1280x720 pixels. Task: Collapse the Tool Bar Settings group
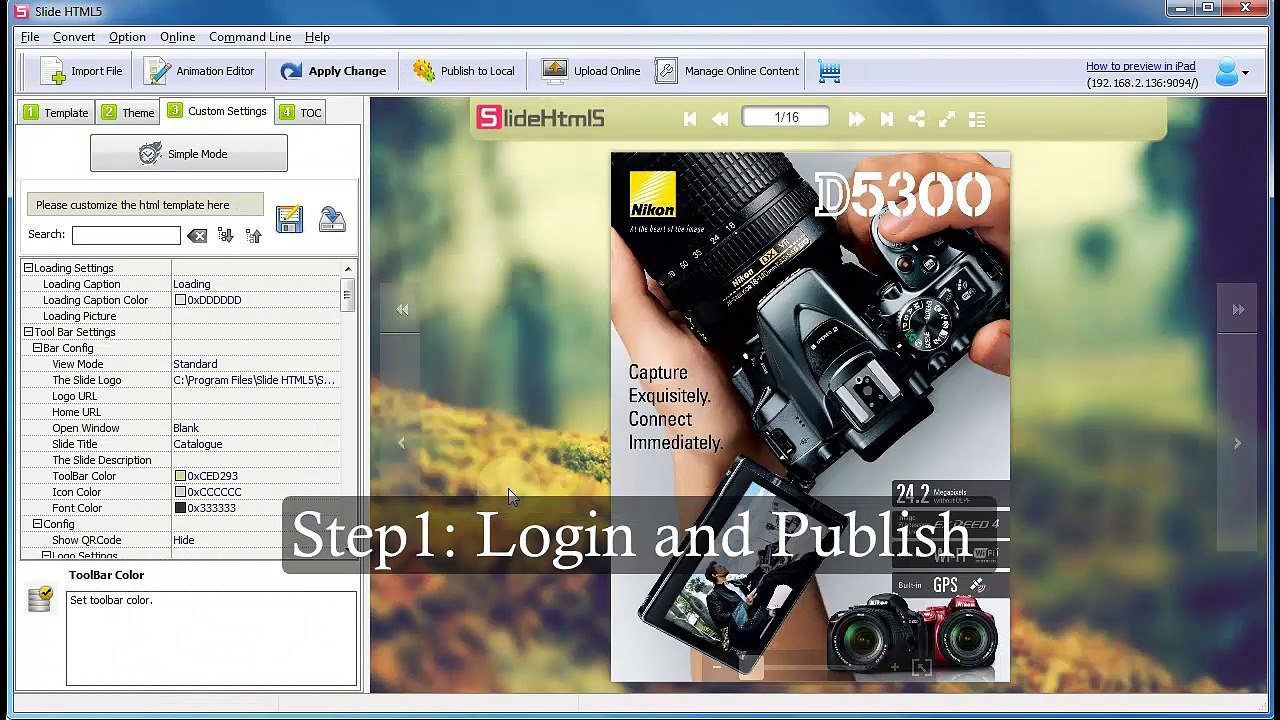coord(28,332)
